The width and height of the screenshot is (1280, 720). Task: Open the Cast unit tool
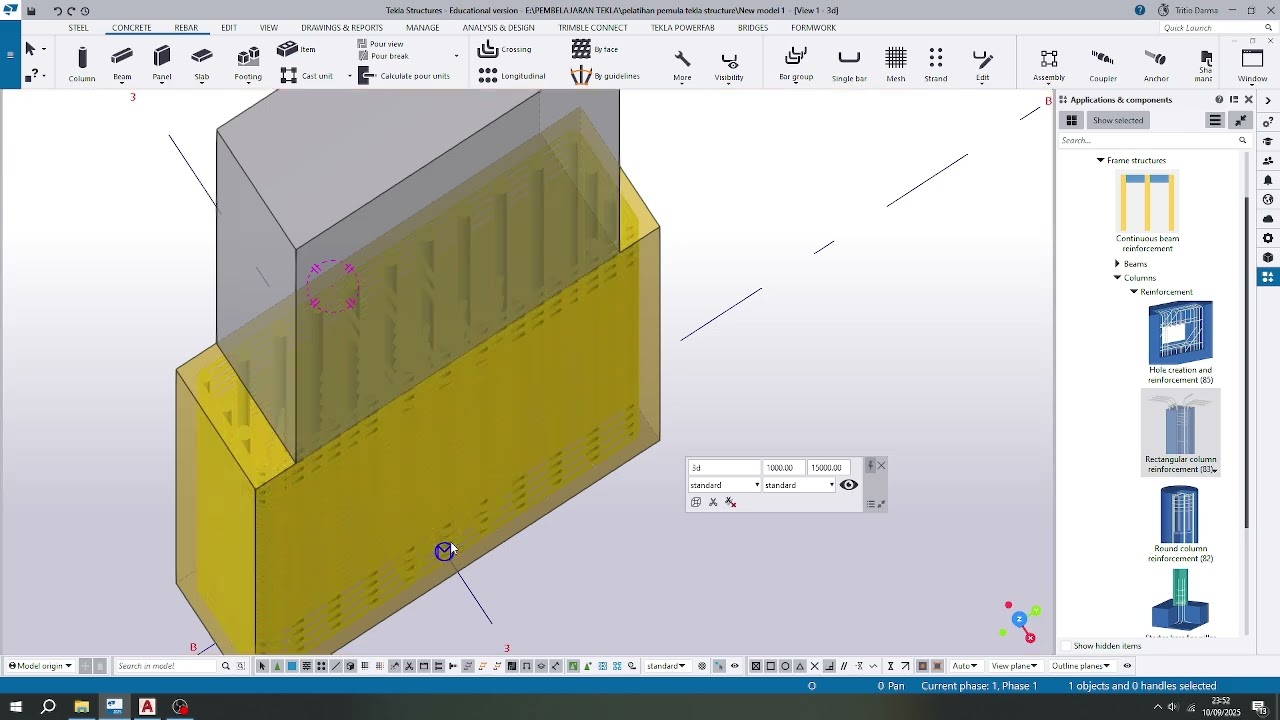(307, 76)
